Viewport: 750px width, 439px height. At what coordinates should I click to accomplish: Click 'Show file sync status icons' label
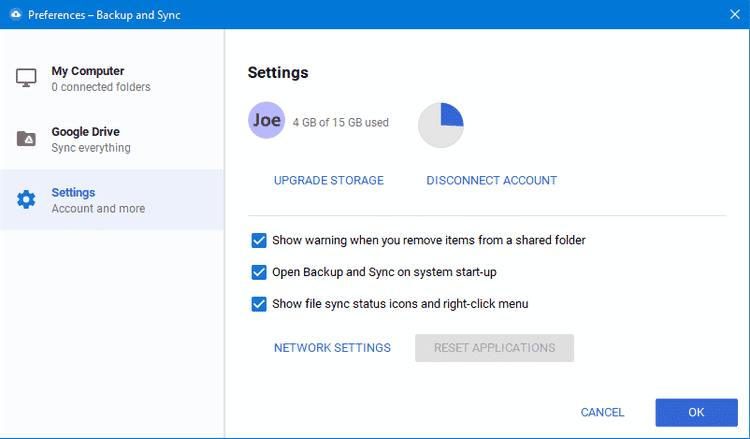point(400,304)
